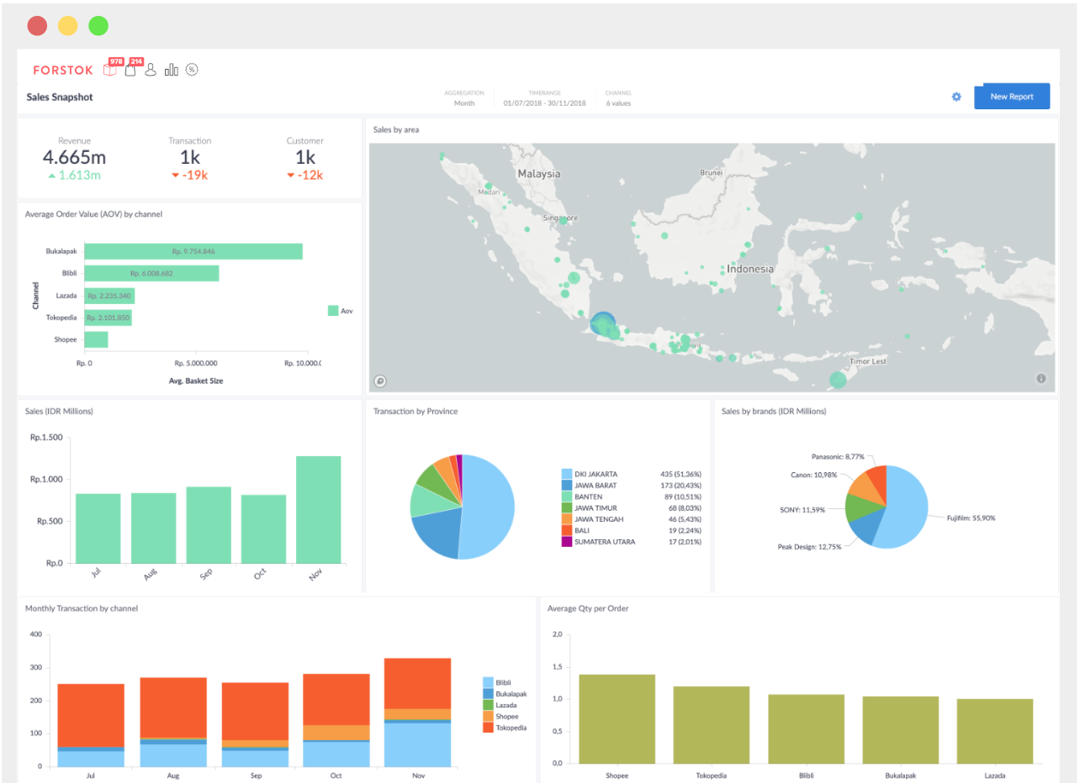The image size is (1080, 783).
Task: Click the Tokopedia bar in Average Qty chart
Action: 712,724
